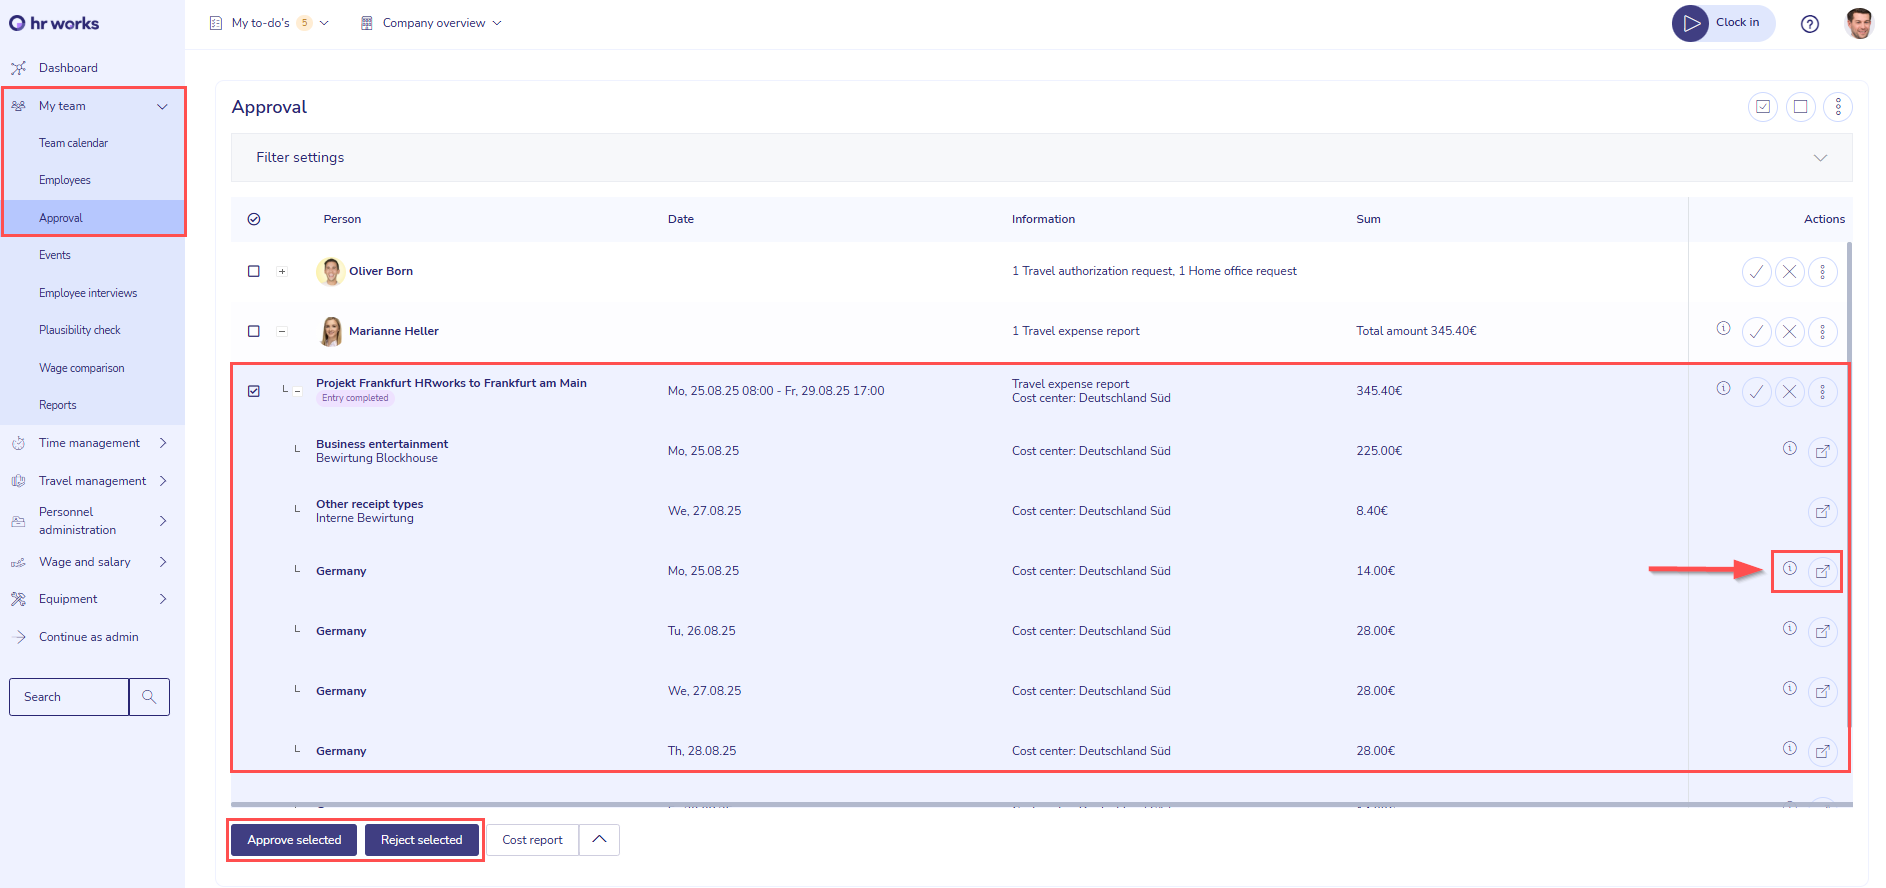Open more options for Oliver Born row
This screenshot has height=888, width=1886.
1822,272
